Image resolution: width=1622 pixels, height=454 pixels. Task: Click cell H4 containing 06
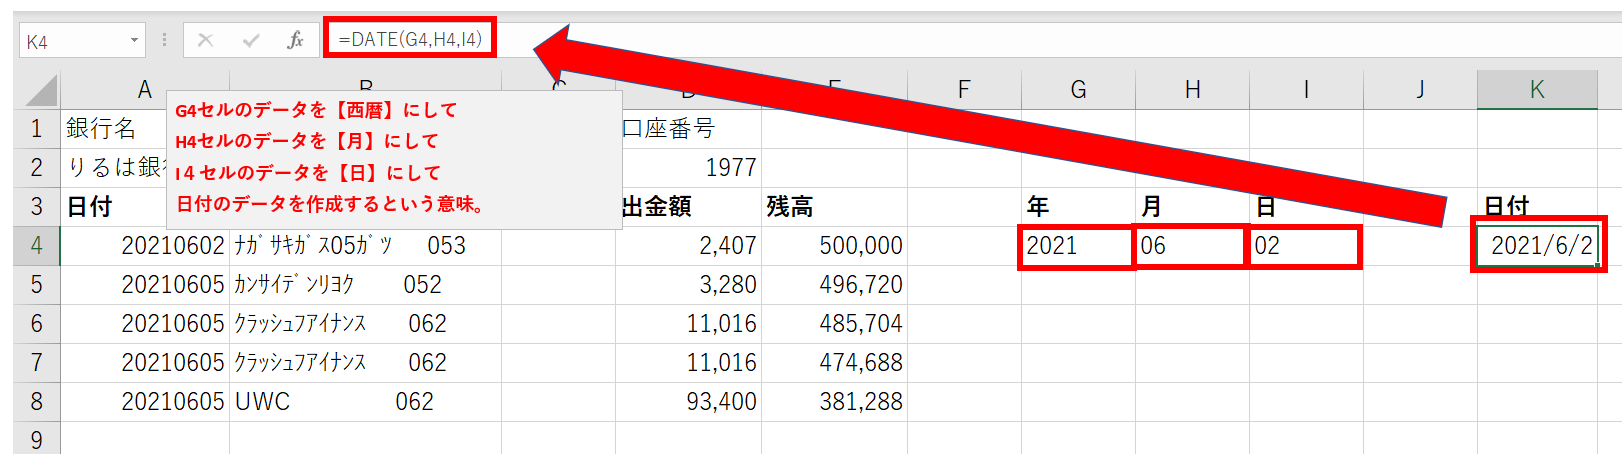coord(1191,246)
